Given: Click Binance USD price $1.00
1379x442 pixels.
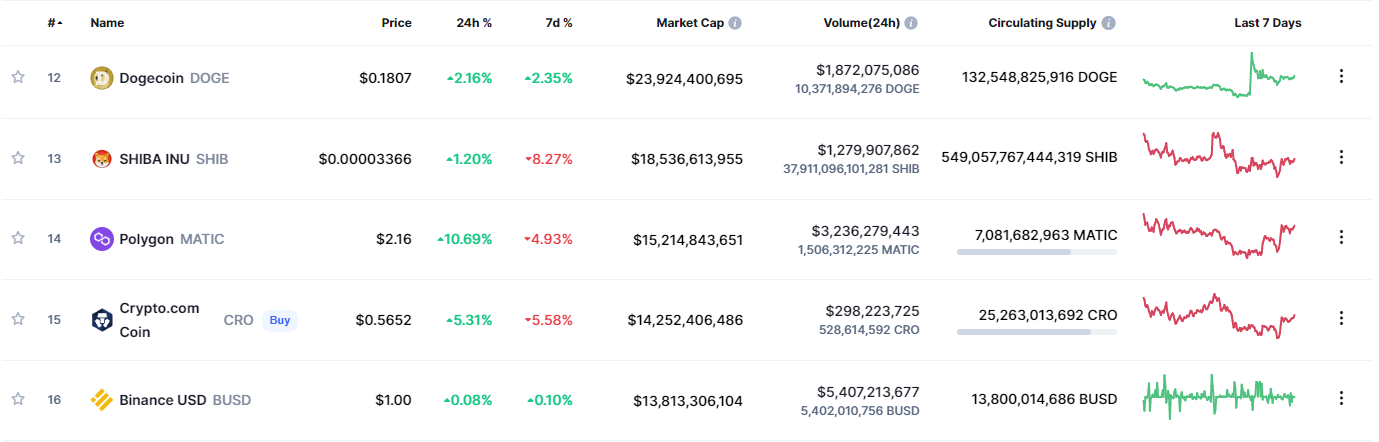Looking at the screenshot, I should pyautogui.click(x=393, y=400).
